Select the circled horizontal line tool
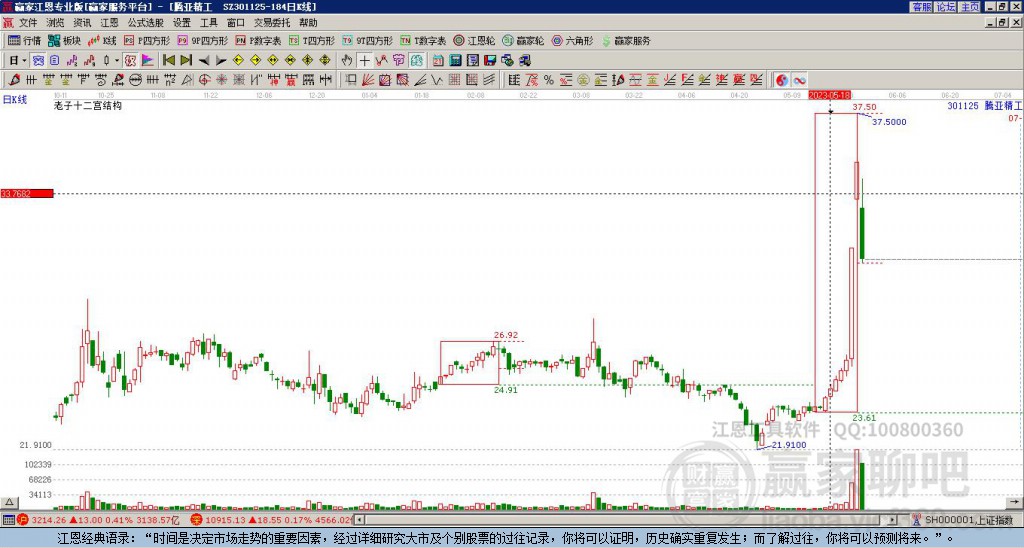The width and height of the screenshot is (1024, 548). pyautogui.click(x=135, y=80)
